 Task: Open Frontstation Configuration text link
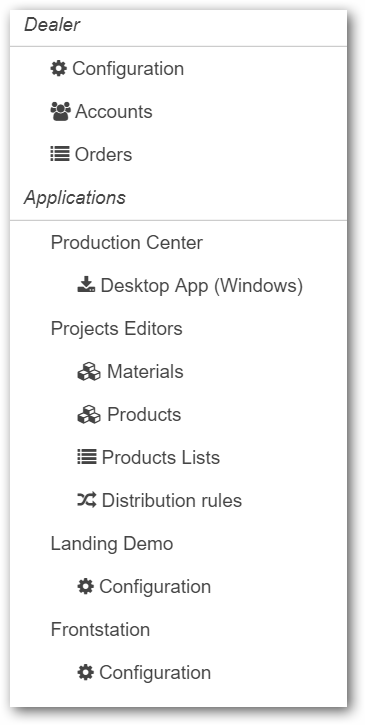coord(155,673)
